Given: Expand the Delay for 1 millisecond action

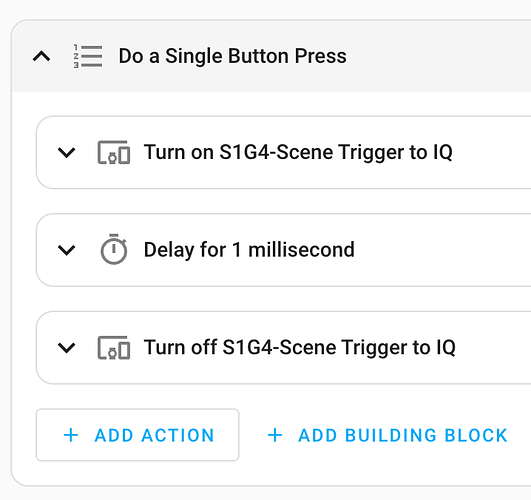Looking at the screenshot, I should click(66, 250).
